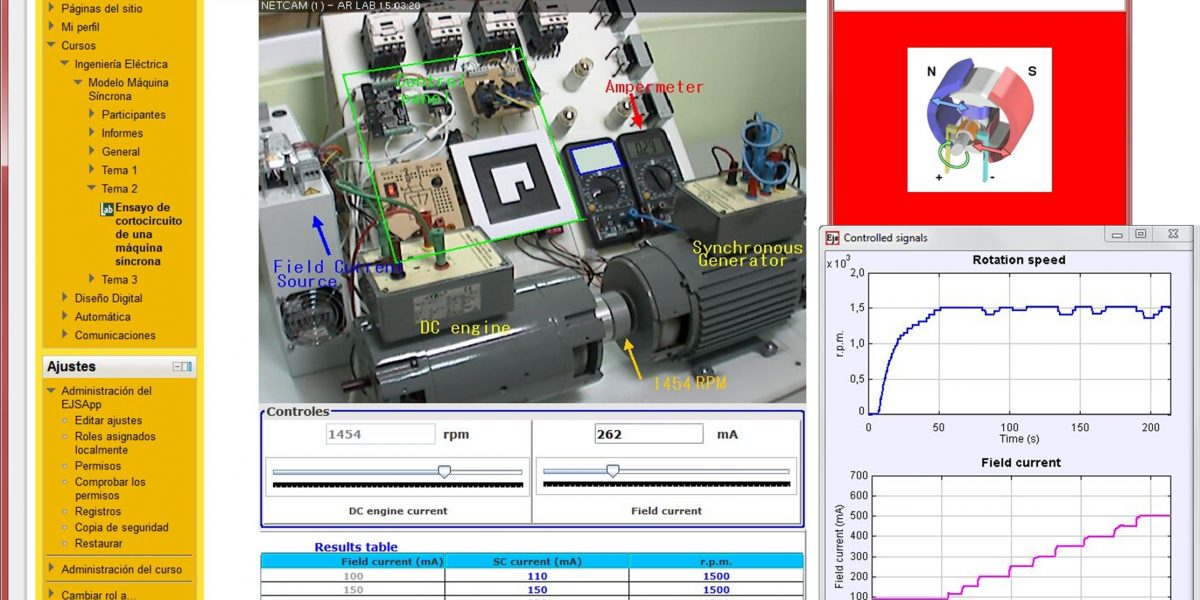Minimize the Controlled signals window
Screen dimensions: 1200x600
[1116, 234]
